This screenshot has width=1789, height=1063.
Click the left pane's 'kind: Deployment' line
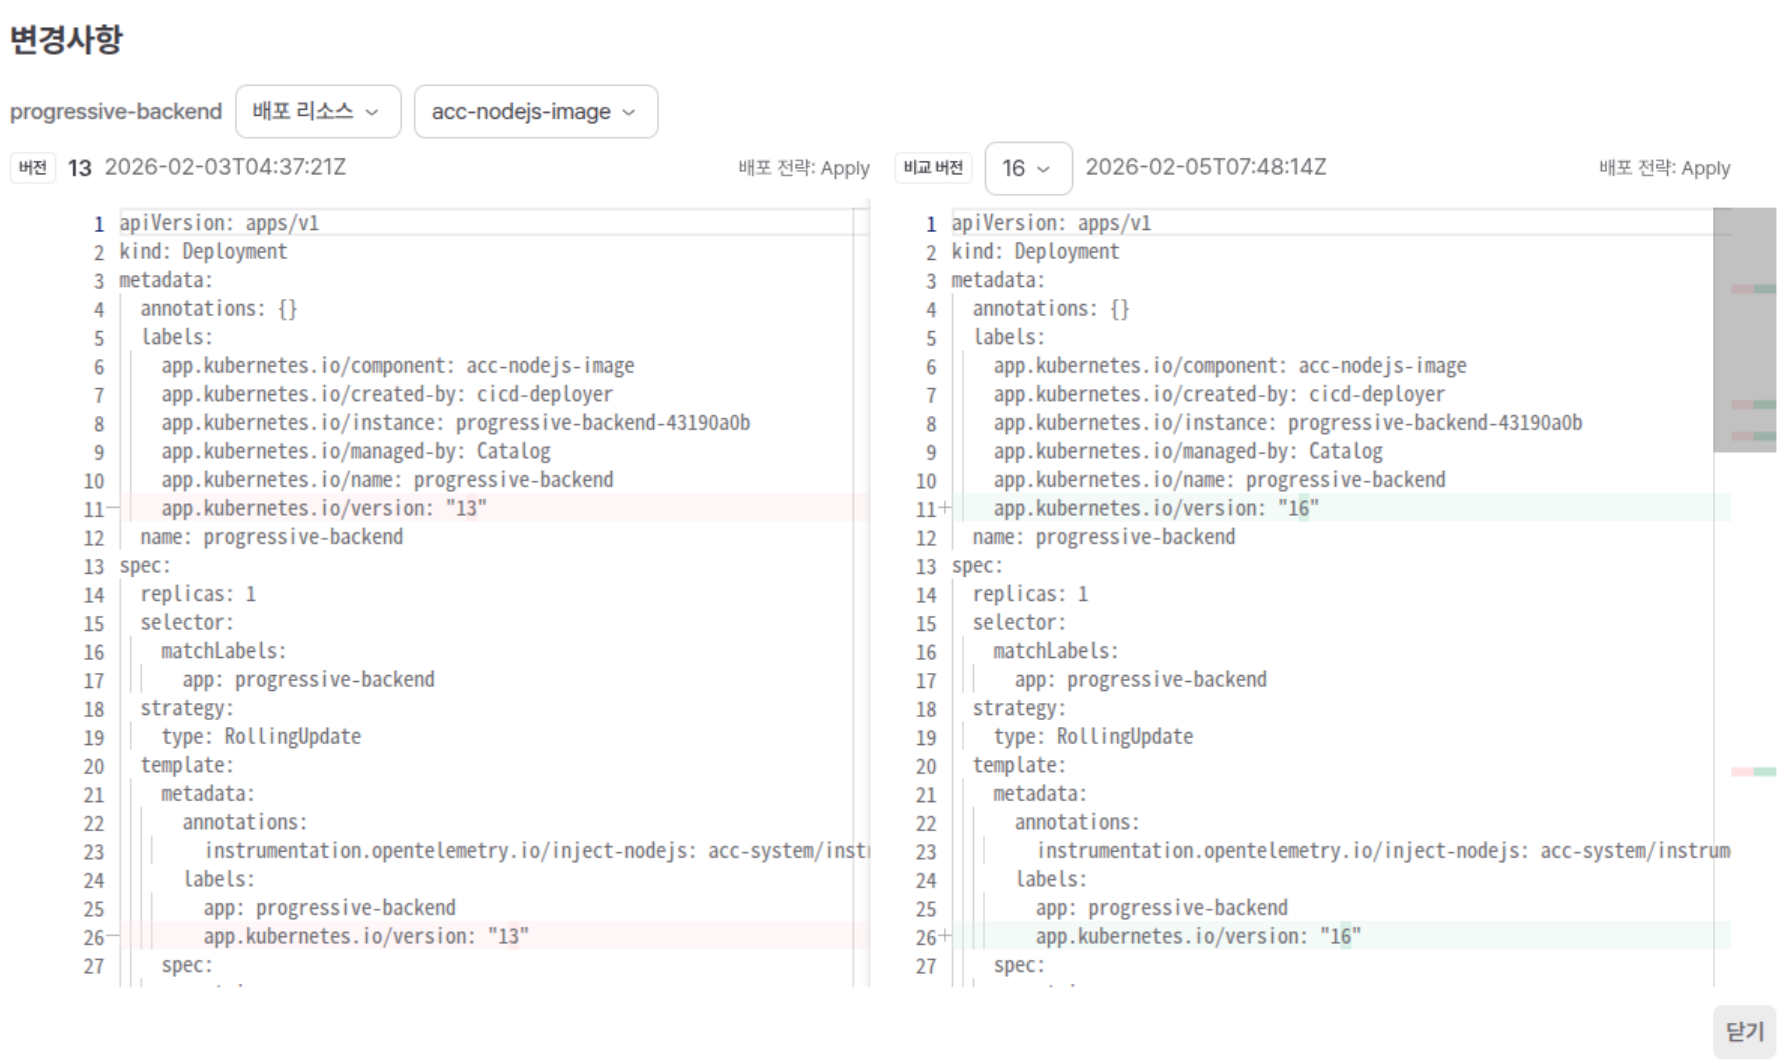click(x=203, y=251)
